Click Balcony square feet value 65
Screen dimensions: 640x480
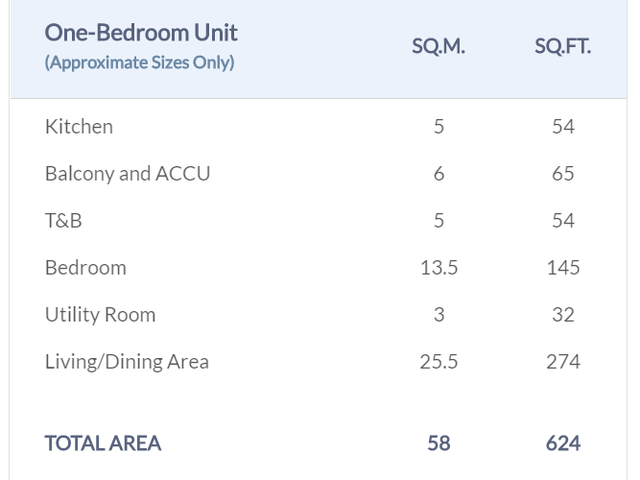click(x=563, y=173)
